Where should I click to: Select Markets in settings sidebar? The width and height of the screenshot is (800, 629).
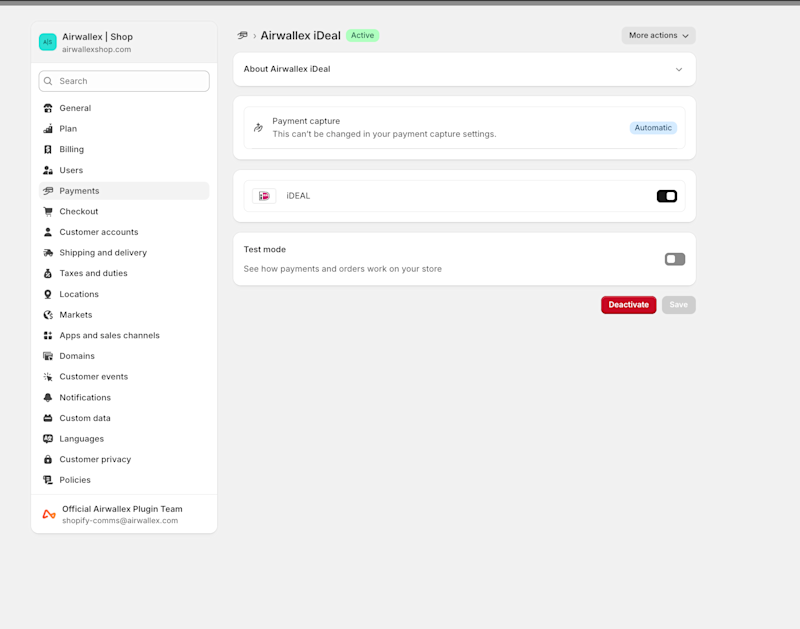click(x=124, y=315)
